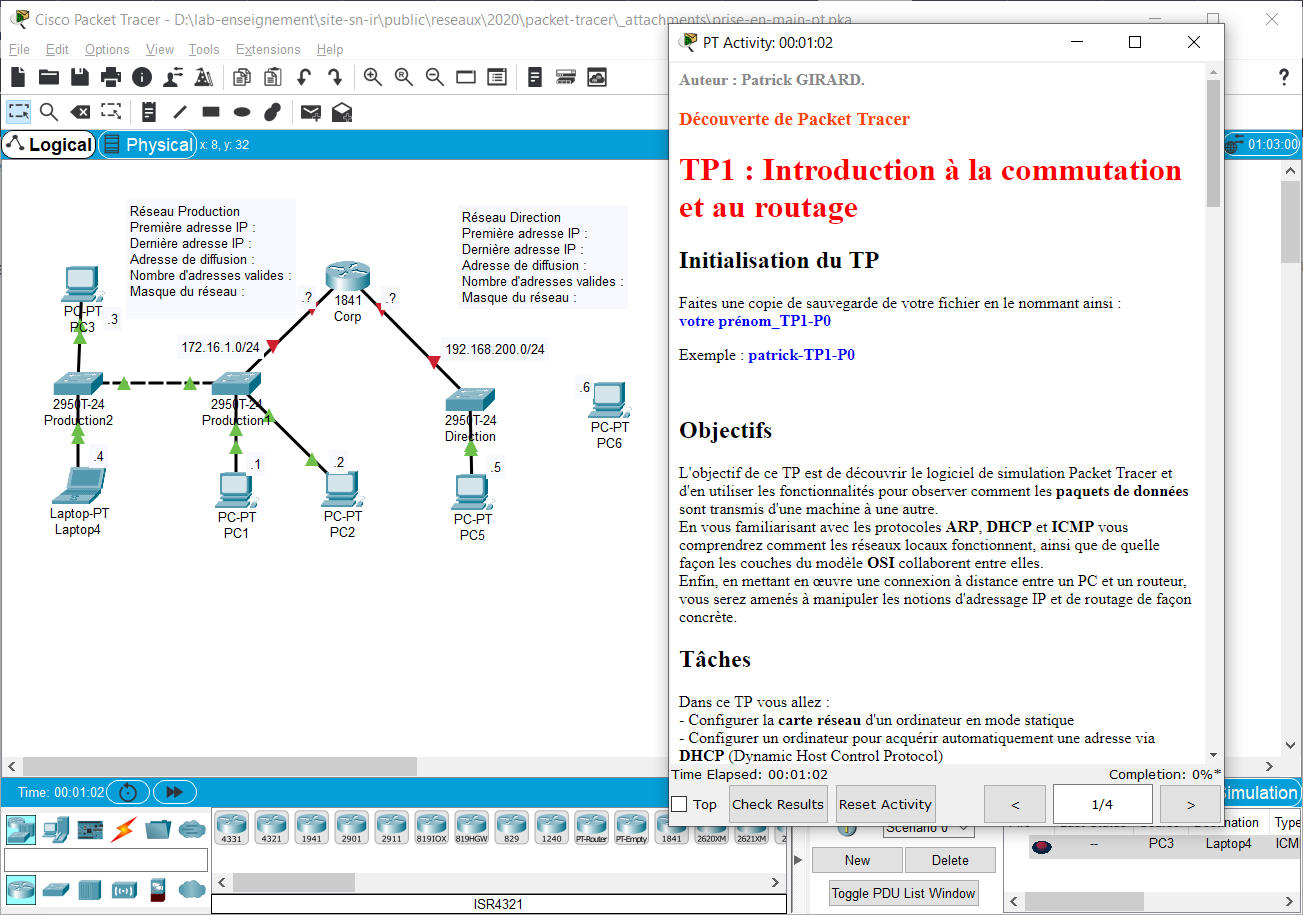1303x915 pixels.
Task: Create a new file with the New icon
Action: click(x=17, y=77)
